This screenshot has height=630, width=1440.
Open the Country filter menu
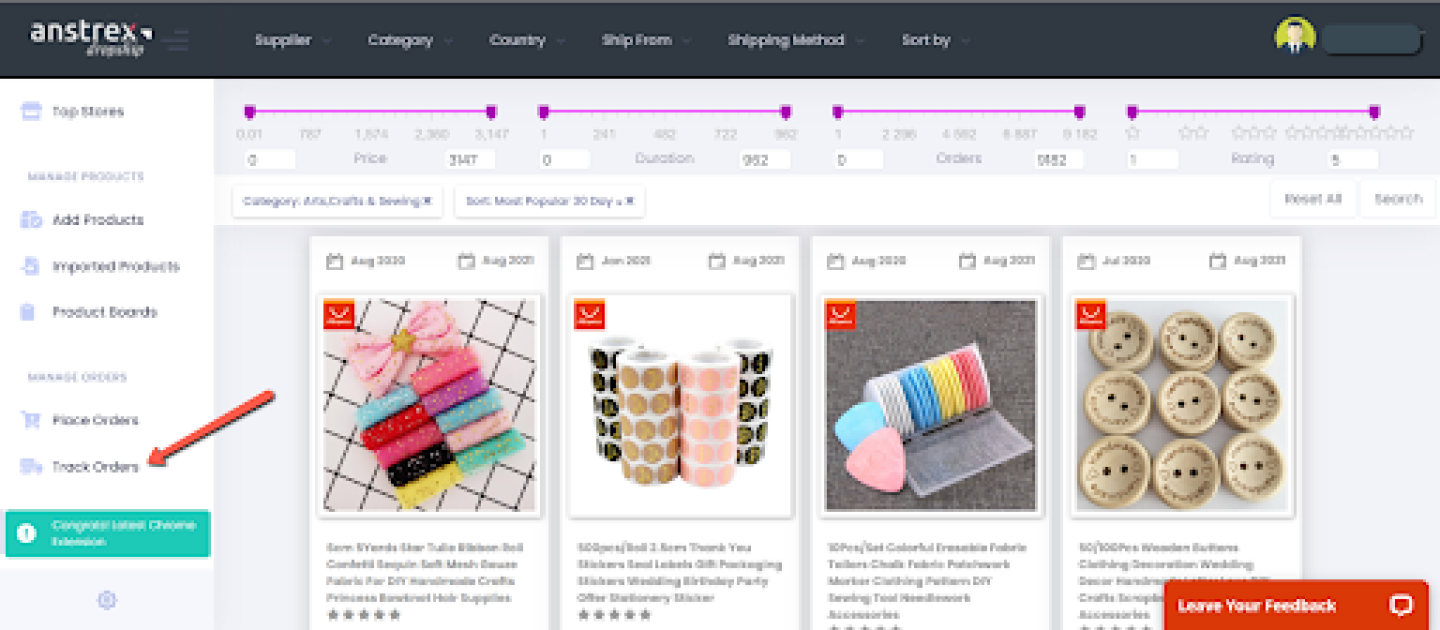pyautogui.click(x=526, y=41)
